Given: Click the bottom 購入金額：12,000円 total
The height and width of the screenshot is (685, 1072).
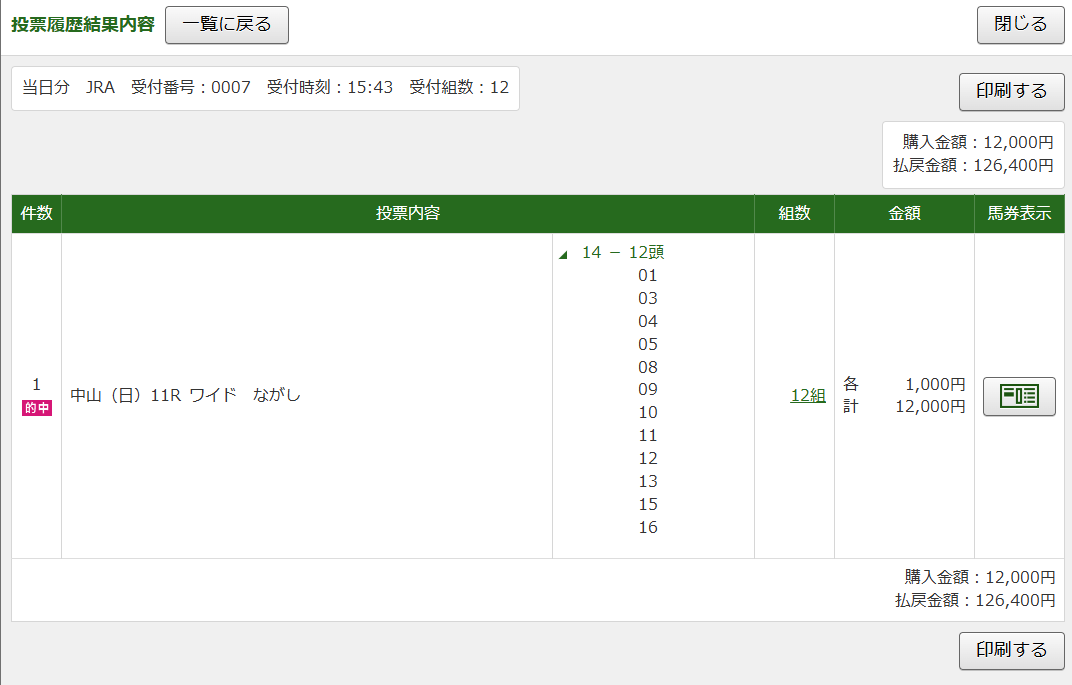Looking at the screenshot, I should pyautogui.click(x=980, y=577).
